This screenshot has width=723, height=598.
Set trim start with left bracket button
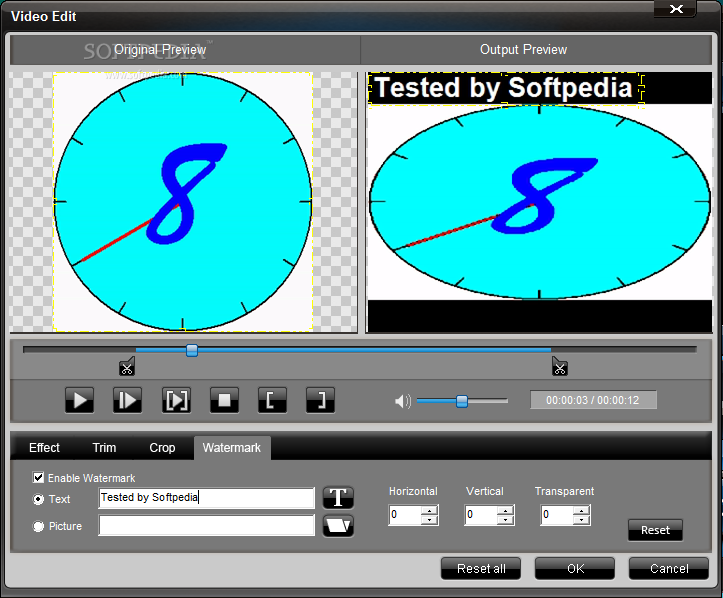pyautogui.click(x=272, y=400)
